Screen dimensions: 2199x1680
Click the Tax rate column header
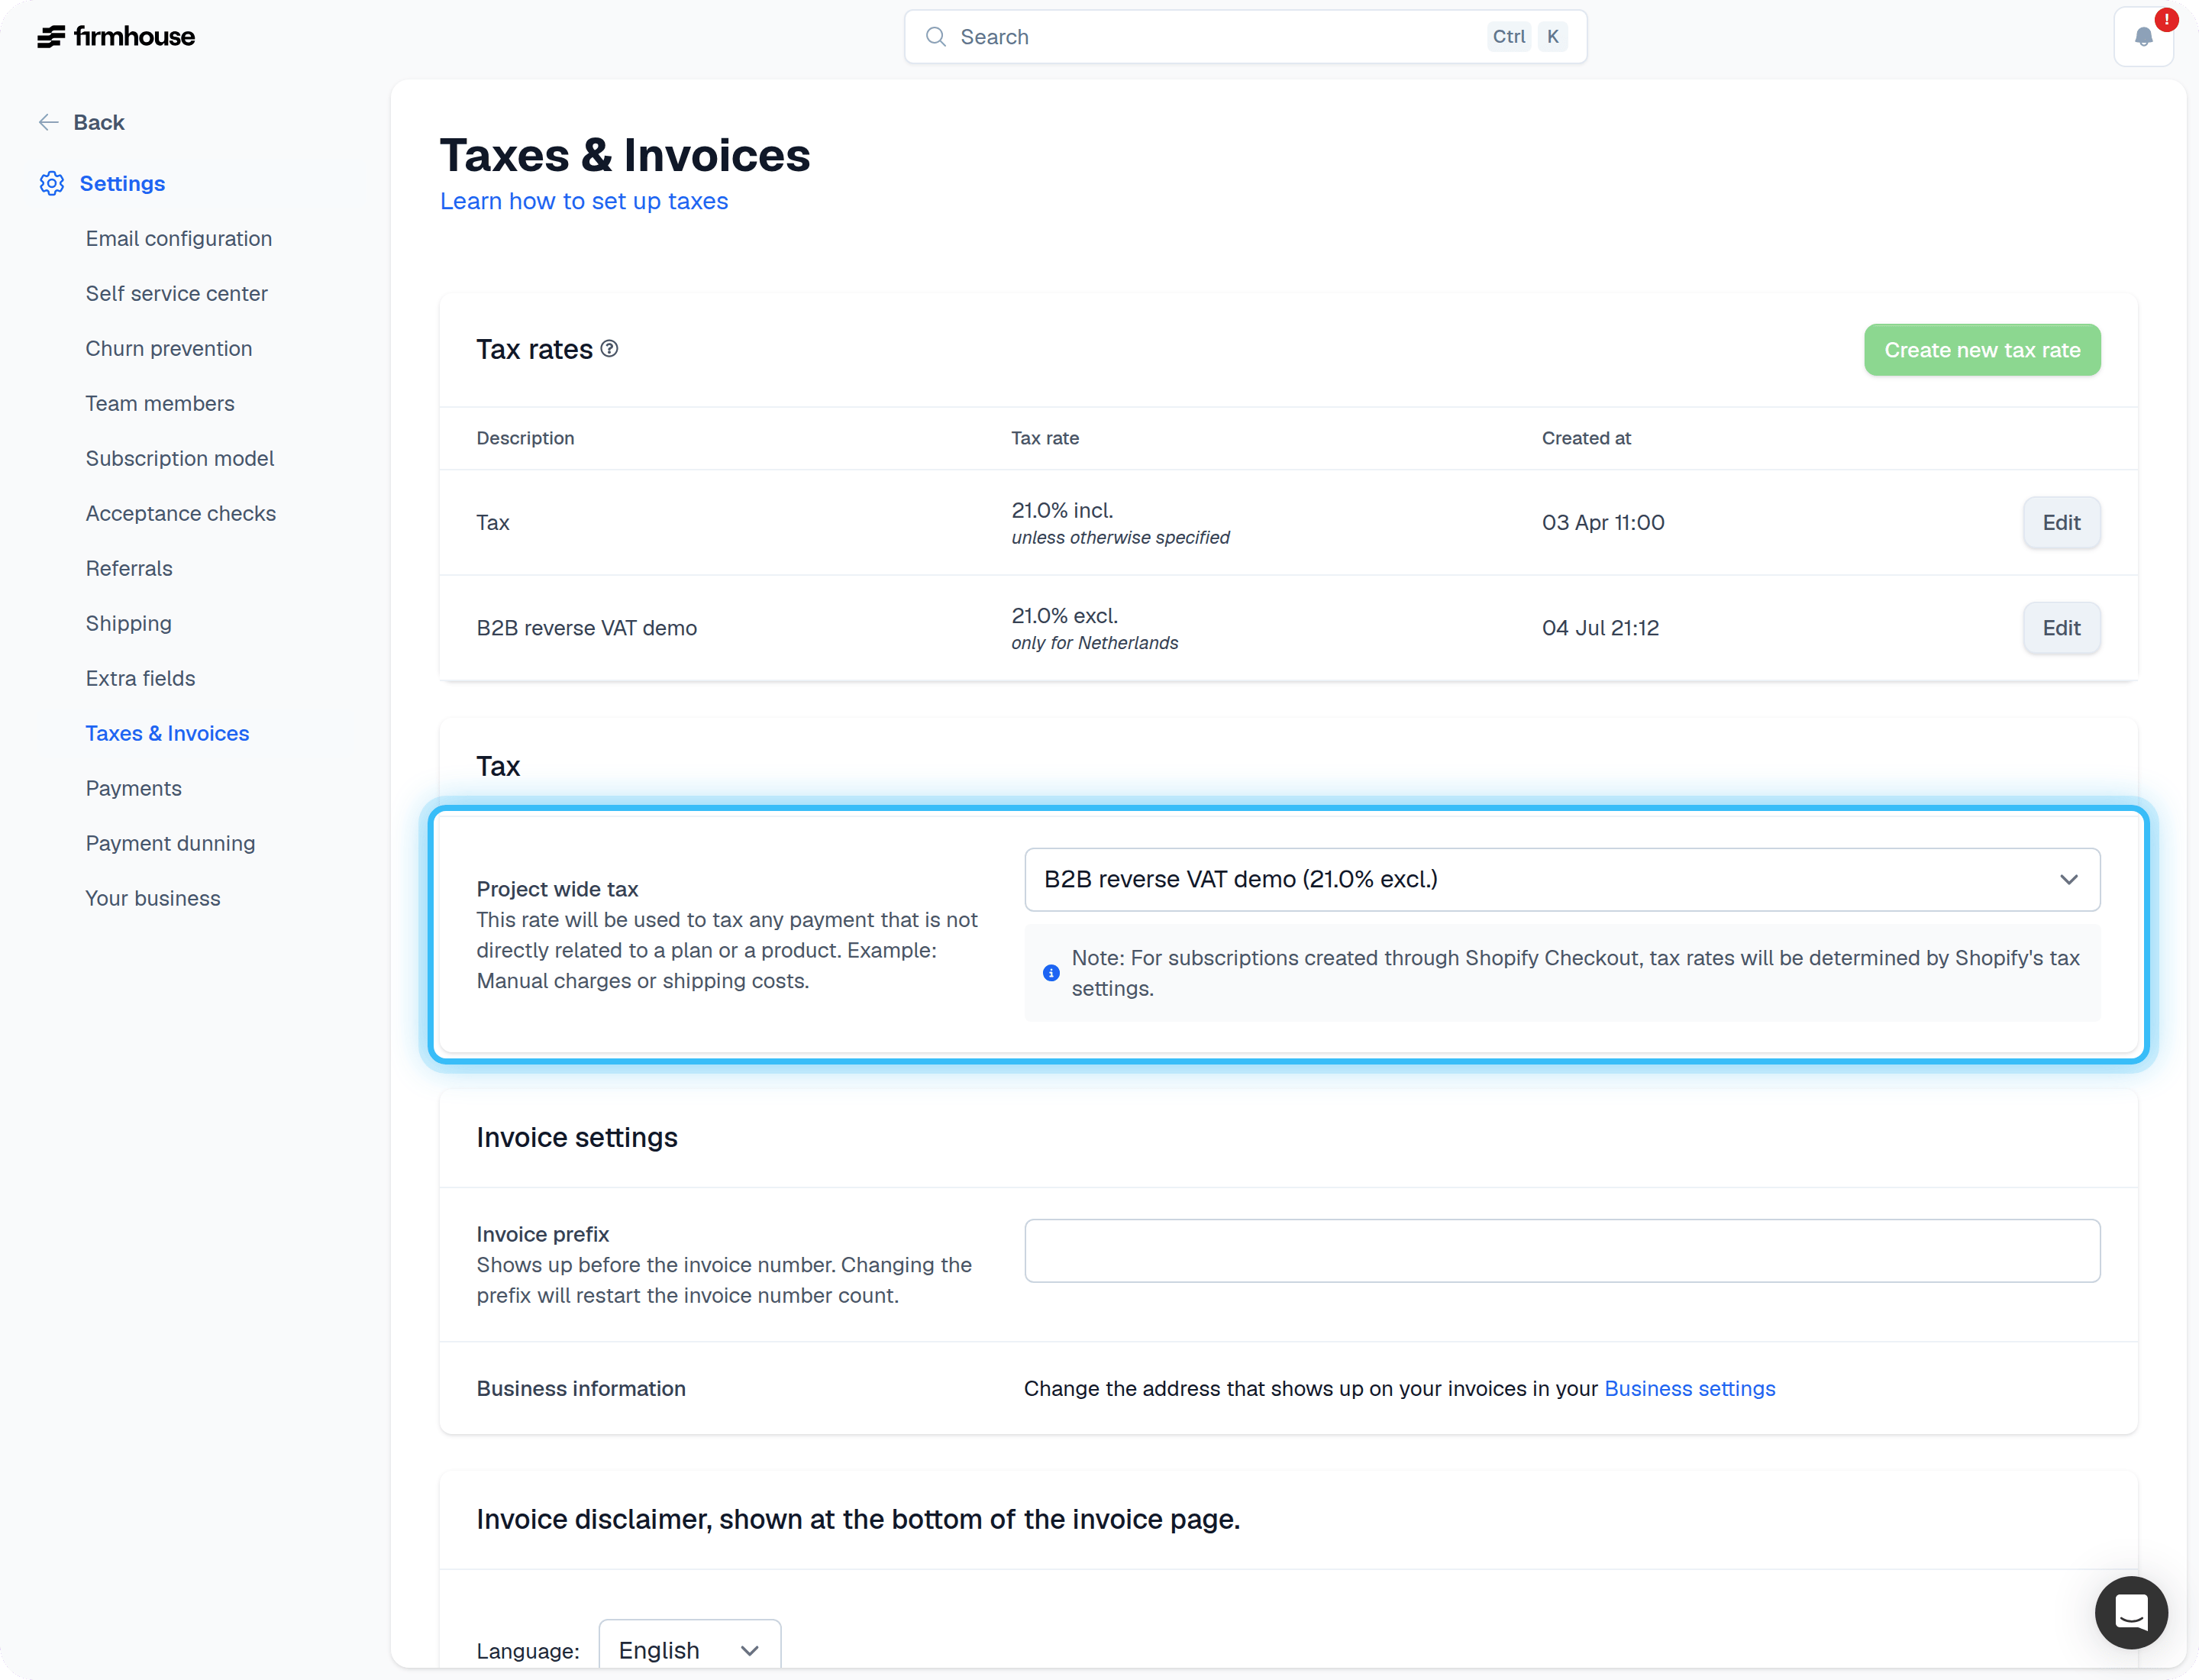pos(1045,438)
